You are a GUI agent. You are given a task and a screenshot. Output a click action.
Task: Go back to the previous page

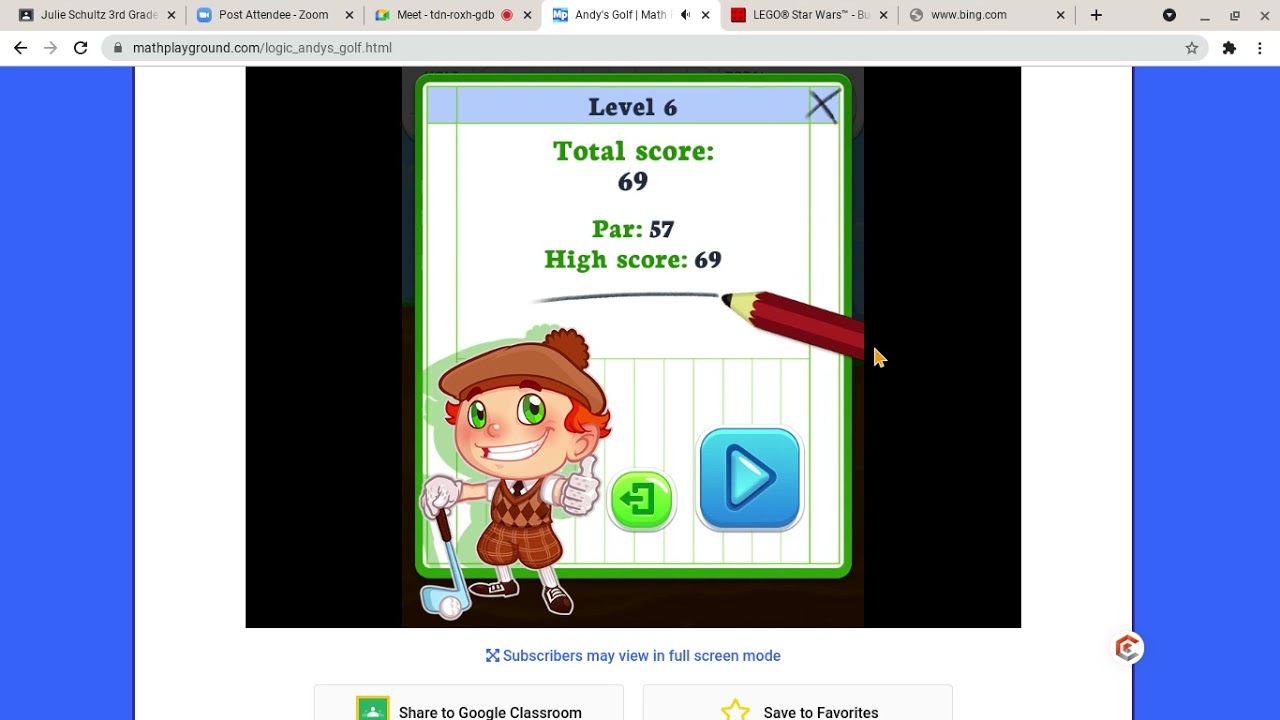(20, 48)
